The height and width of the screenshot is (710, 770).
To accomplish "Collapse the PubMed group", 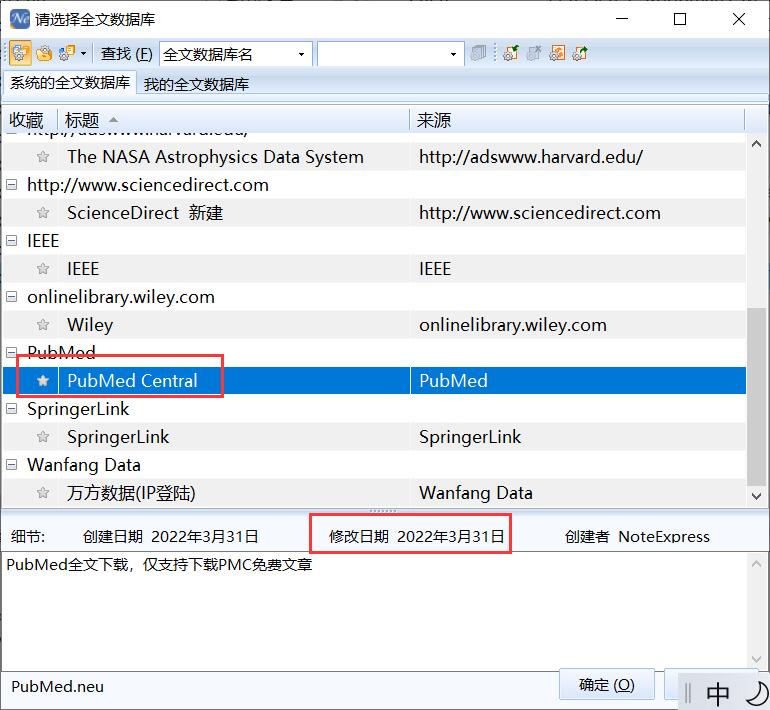I will (11, 353).
